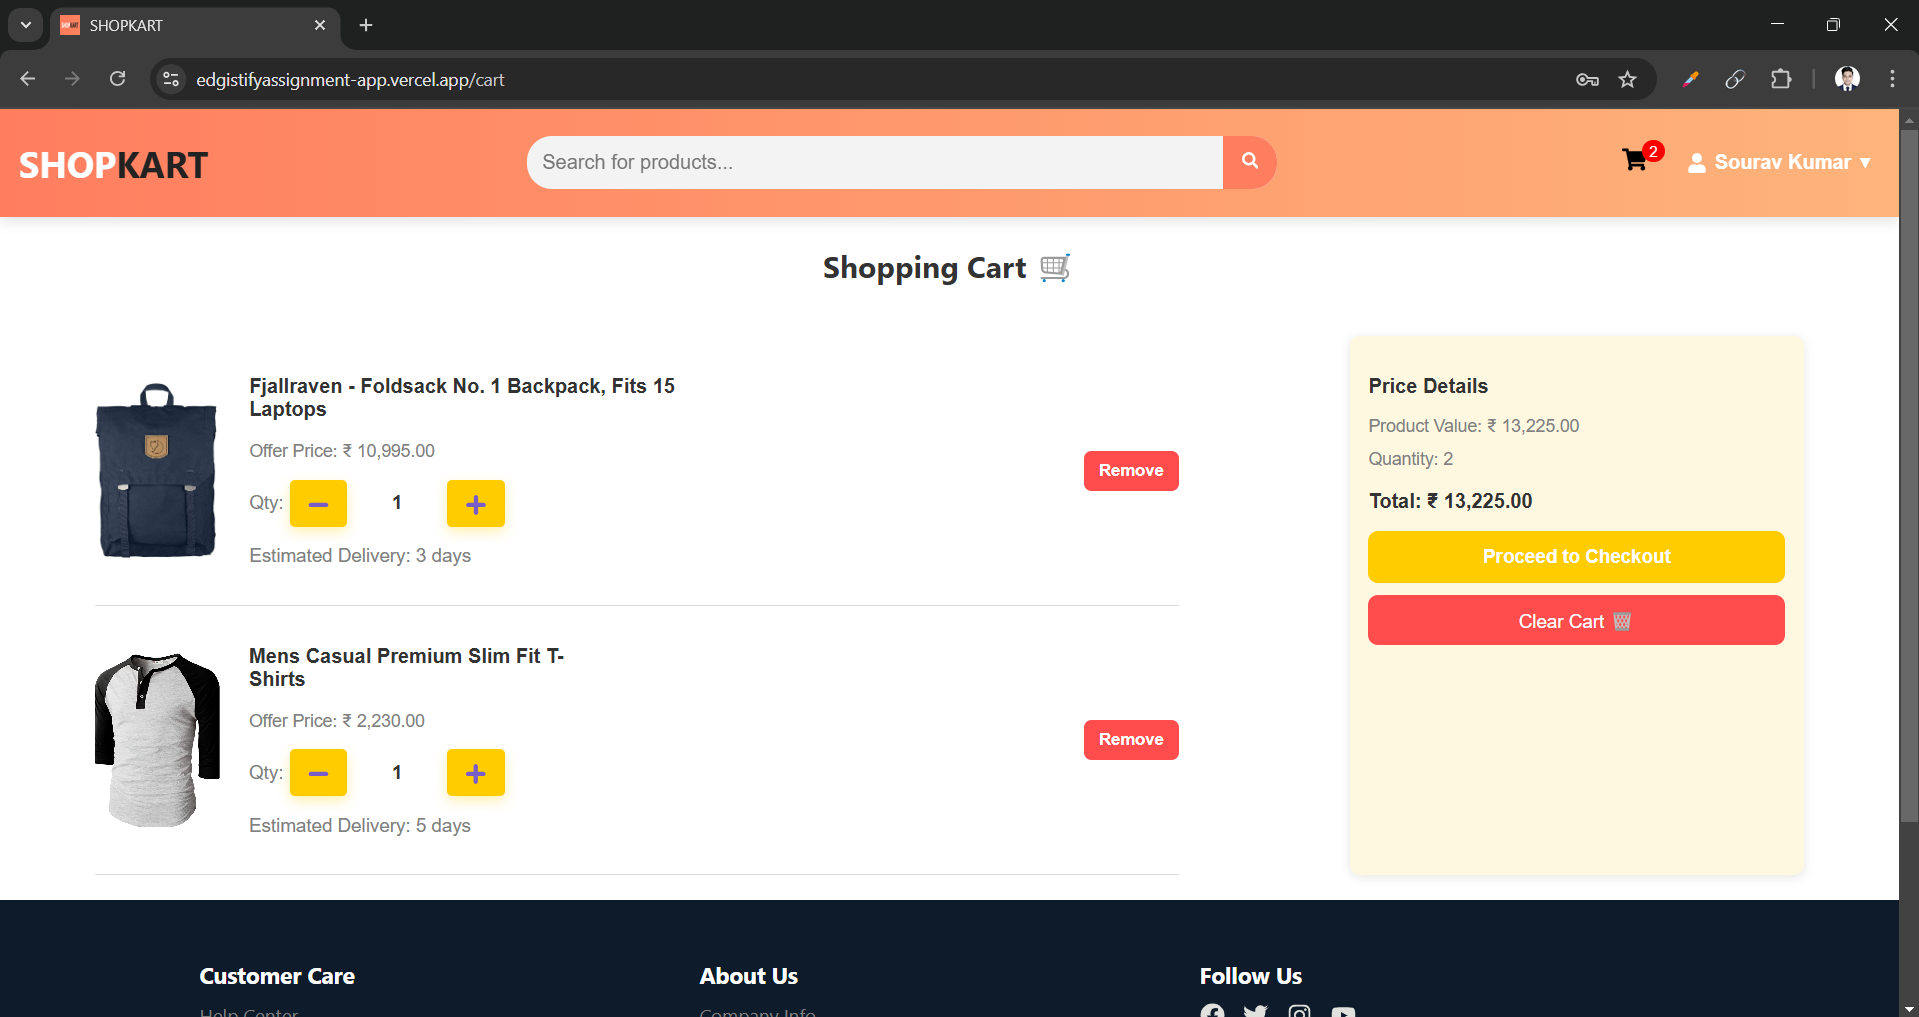The image size is (1919, 1017).
Task: Click Estimated Delivery: 5 days text
Action: point(360,826)
